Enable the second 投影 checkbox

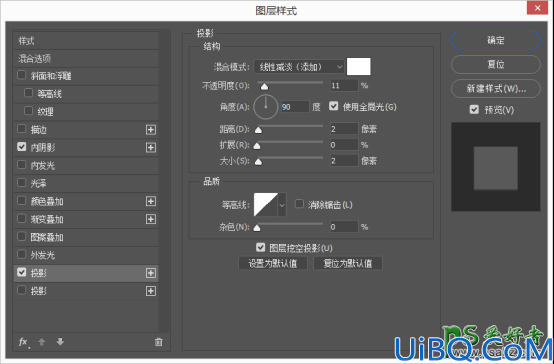click(22, 290)
